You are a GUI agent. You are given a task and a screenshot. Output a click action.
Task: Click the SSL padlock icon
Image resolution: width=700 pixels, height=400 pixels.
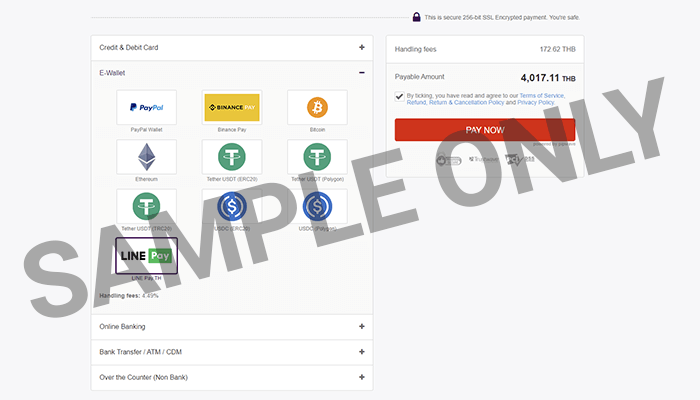click(x=416, y=17)
